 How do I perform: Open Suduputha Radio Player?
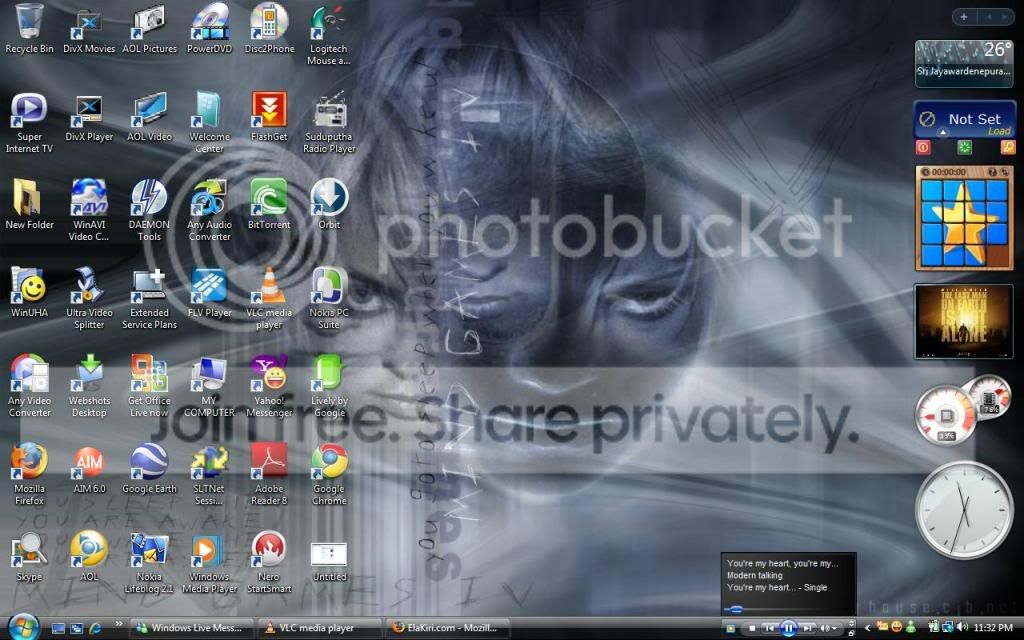[x=329, y=122]
